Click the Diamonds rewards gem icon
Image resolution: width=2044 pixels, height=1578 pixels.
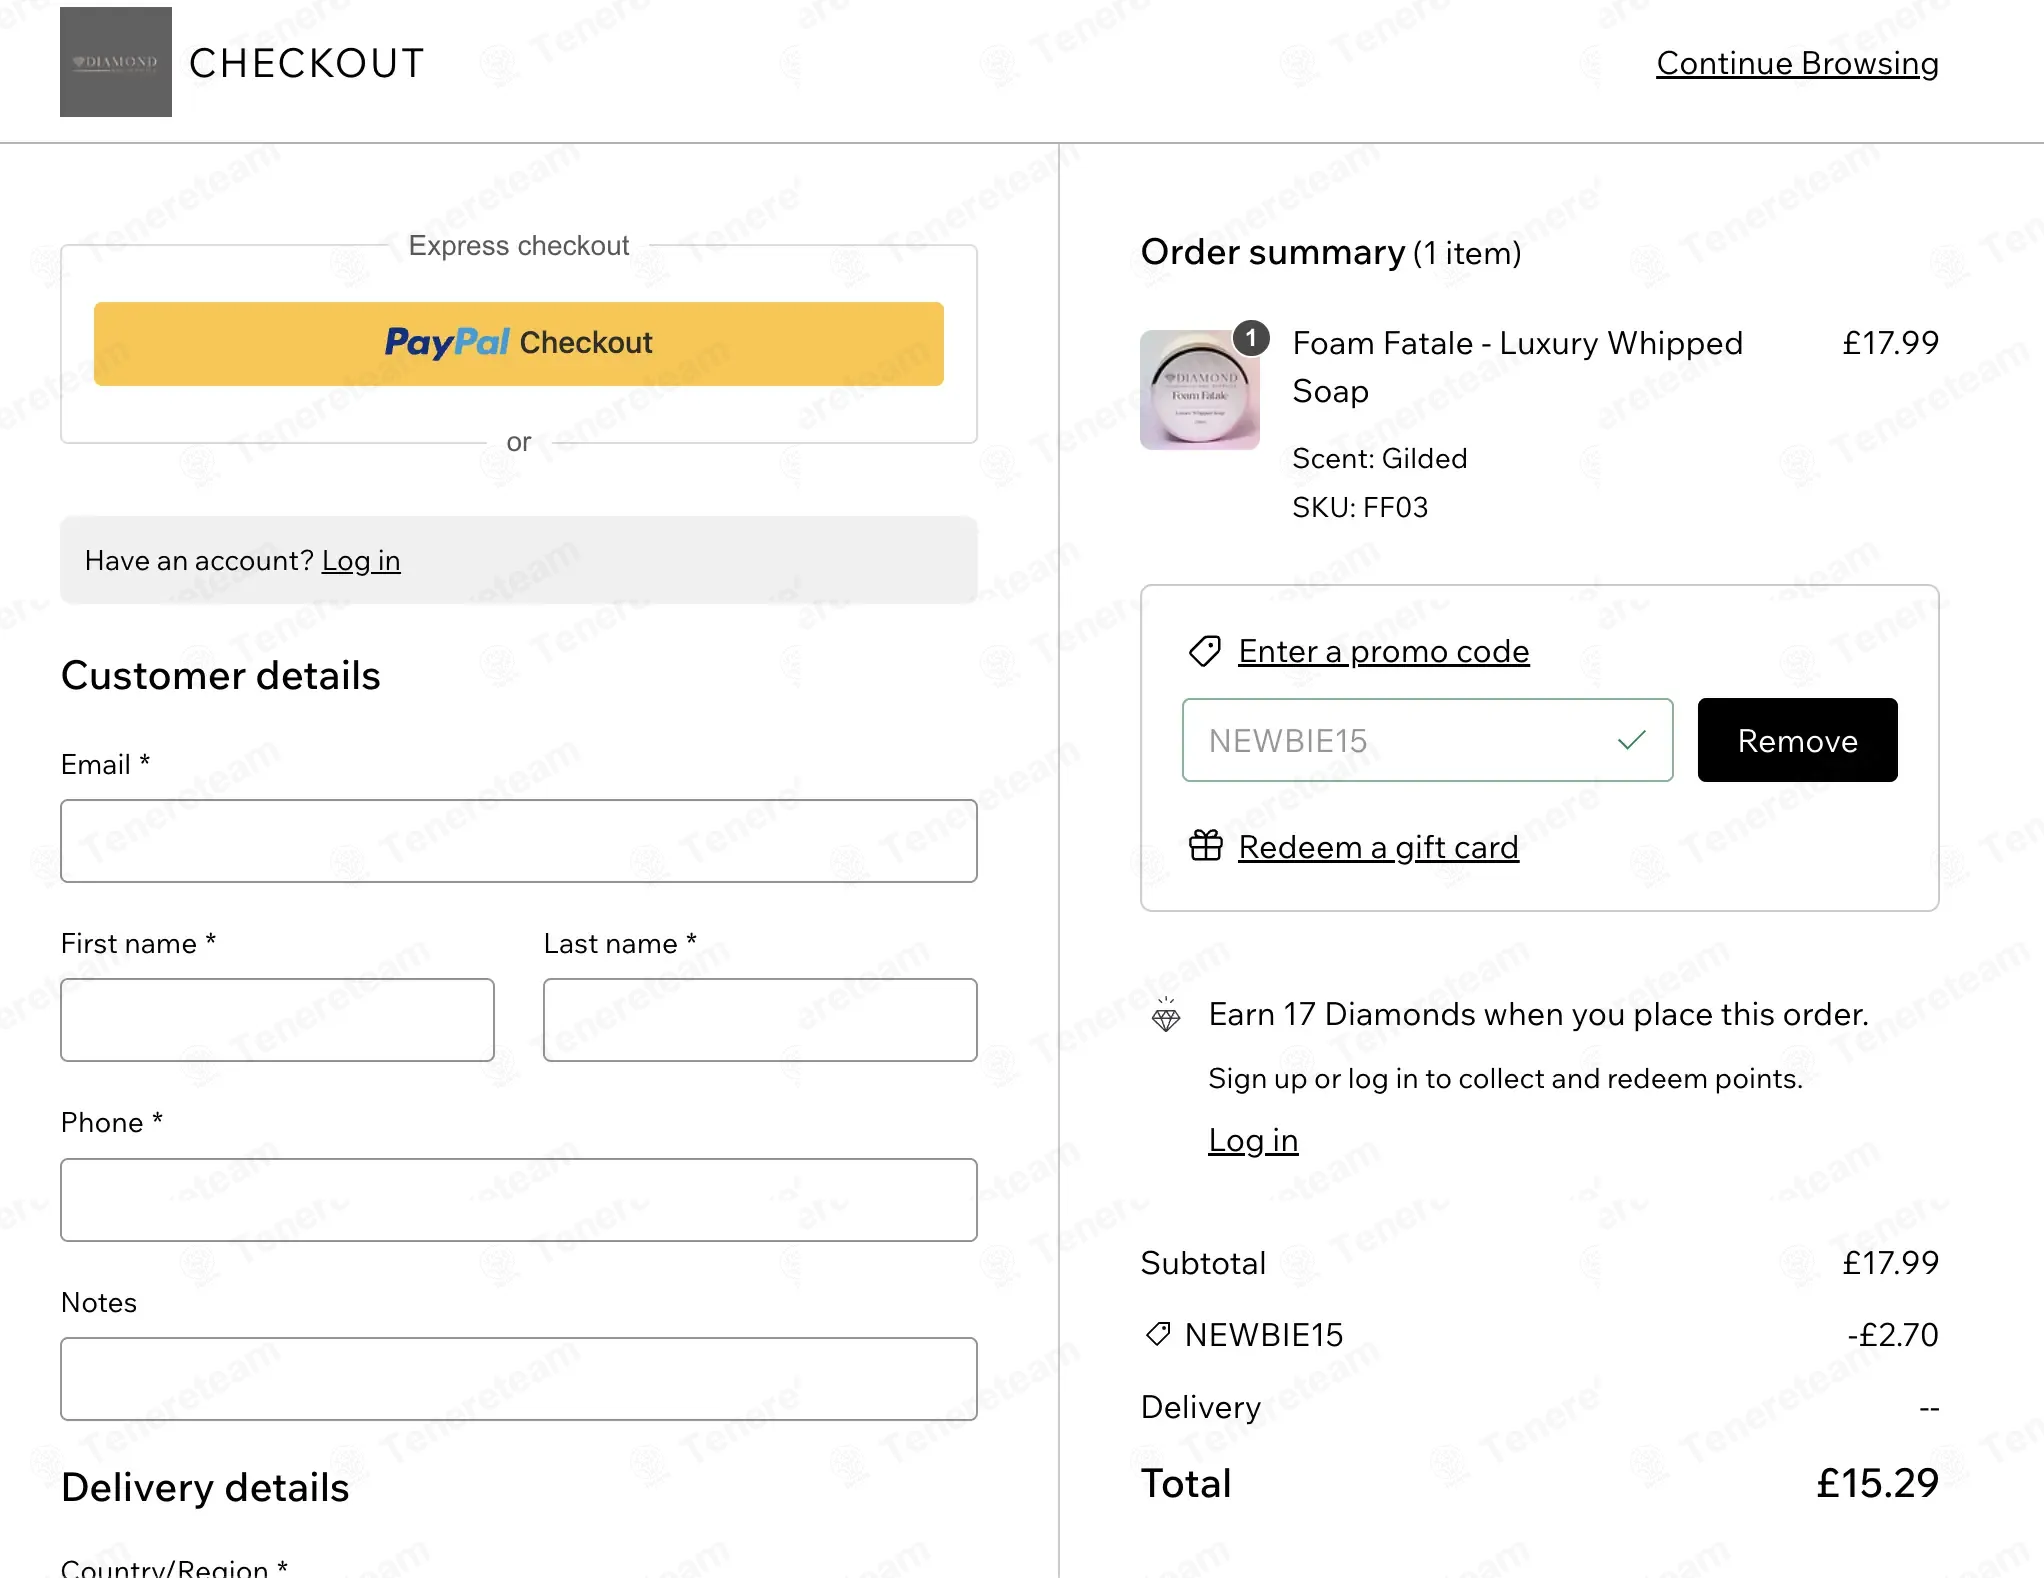(1166, 1015)
